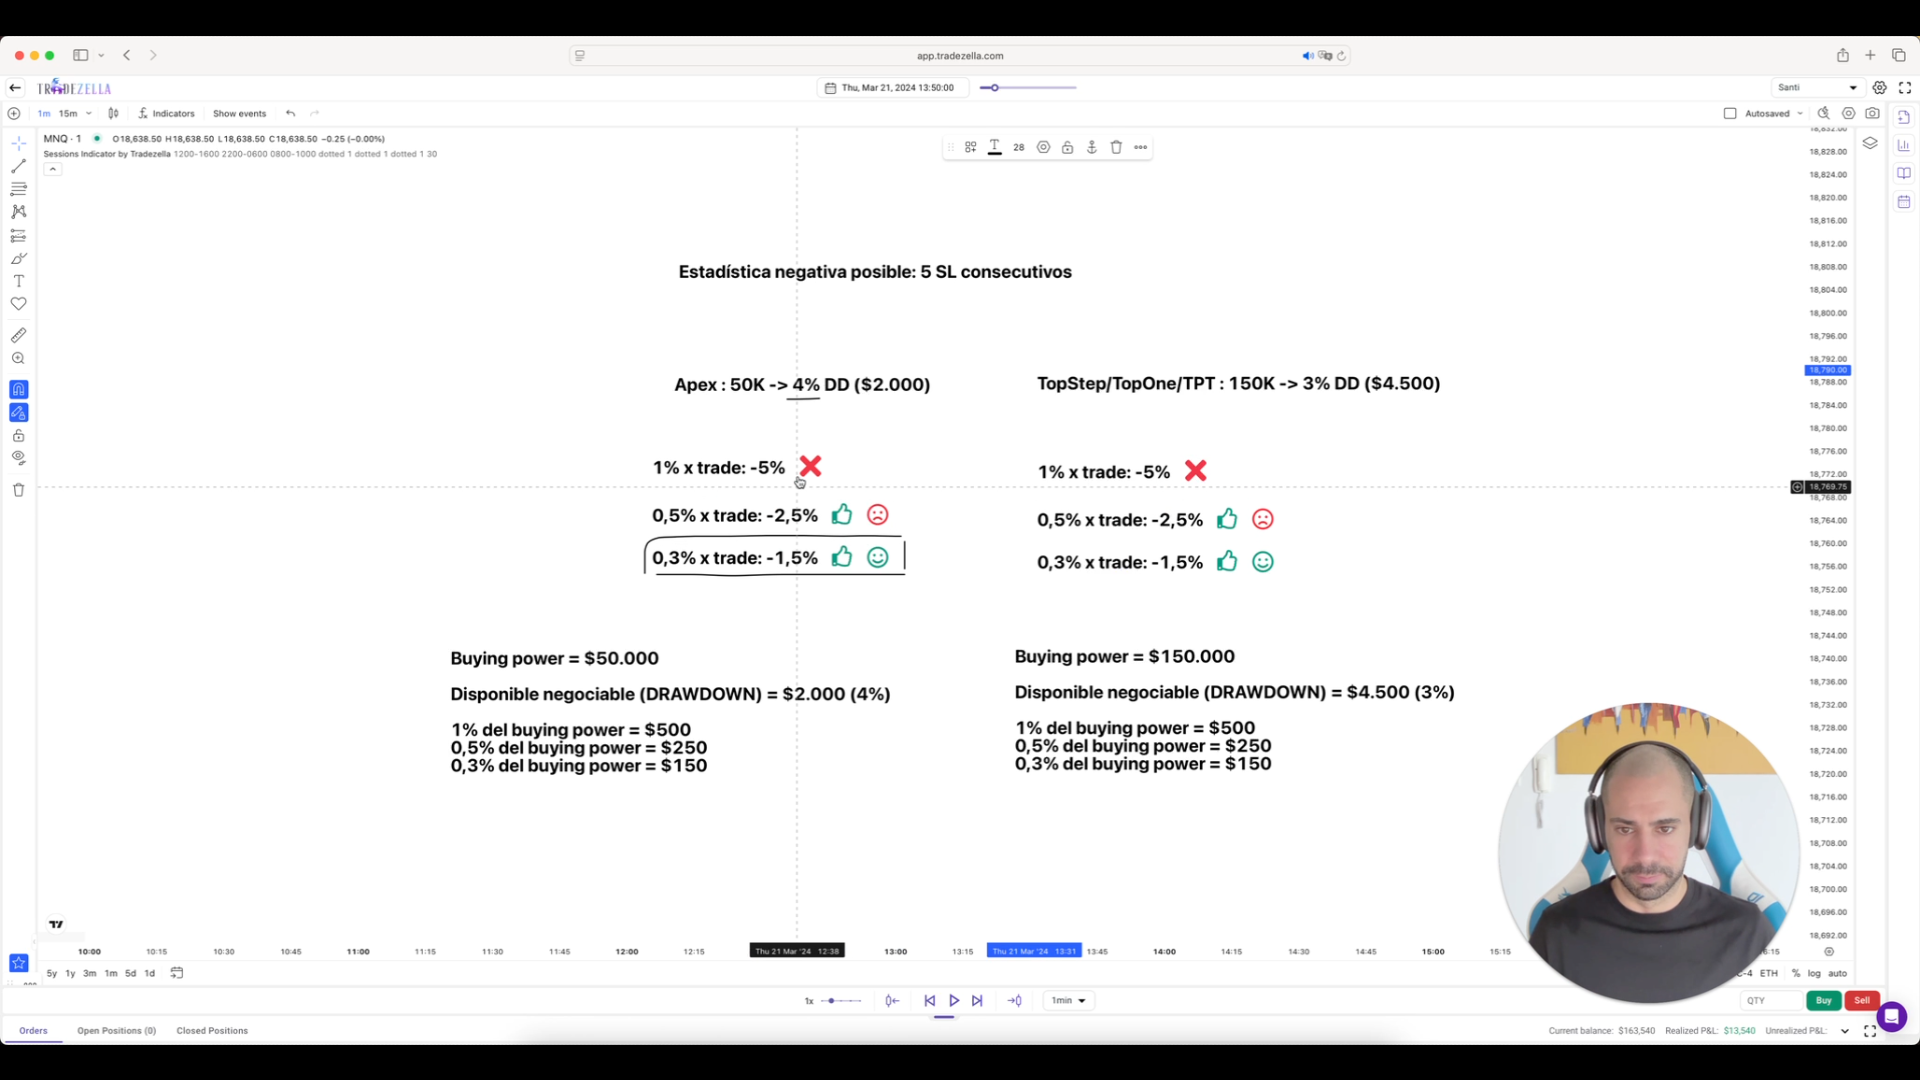1920x1080 pixels.
Task: Delete selected text via floating toolbar trash
Action: [x=1116, y=148]
